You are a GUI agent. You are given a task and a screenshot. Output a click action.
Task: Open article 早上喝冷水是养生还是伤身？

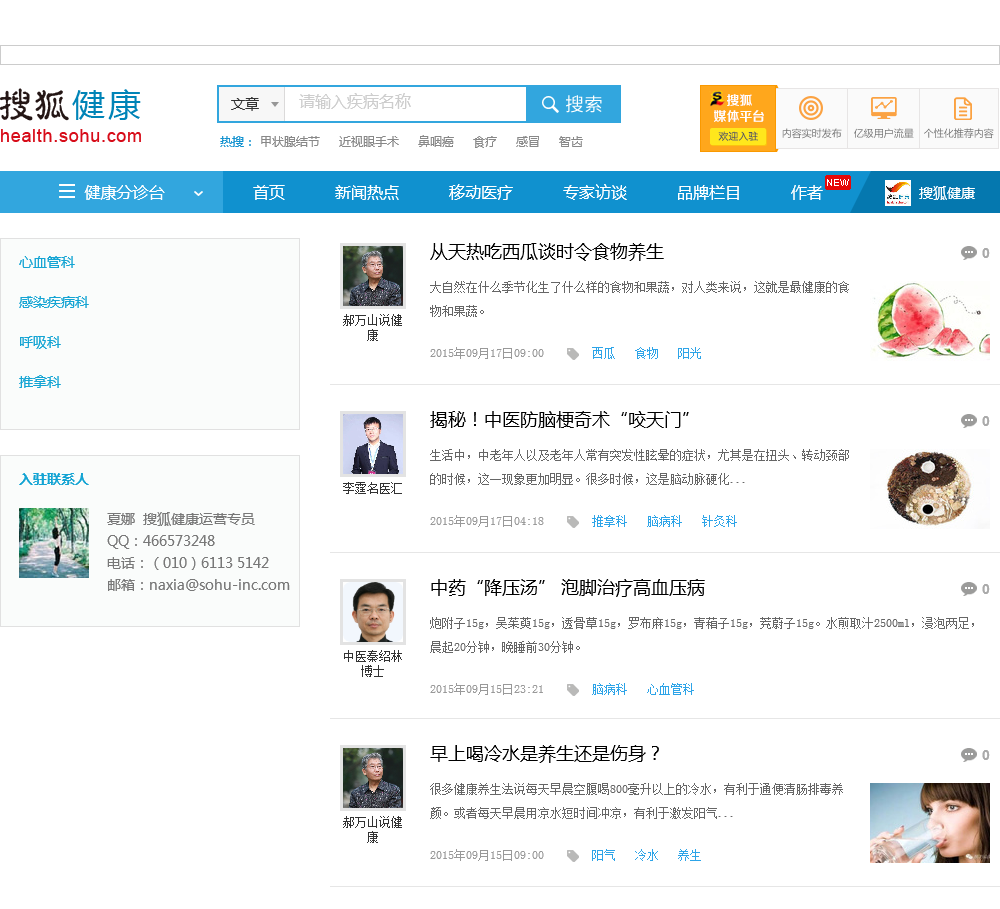point(545,754)
